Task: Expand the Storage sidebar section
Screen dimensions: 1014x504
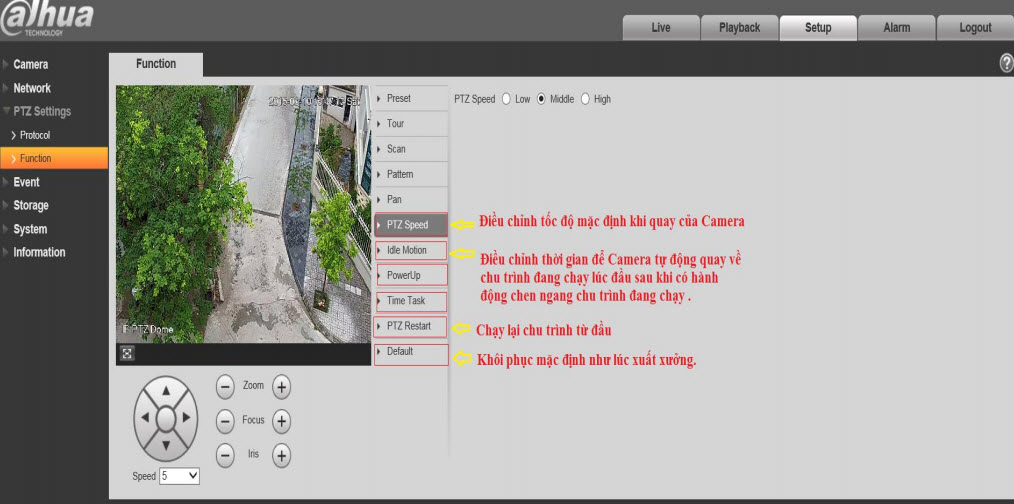Action: click(30, 205)
